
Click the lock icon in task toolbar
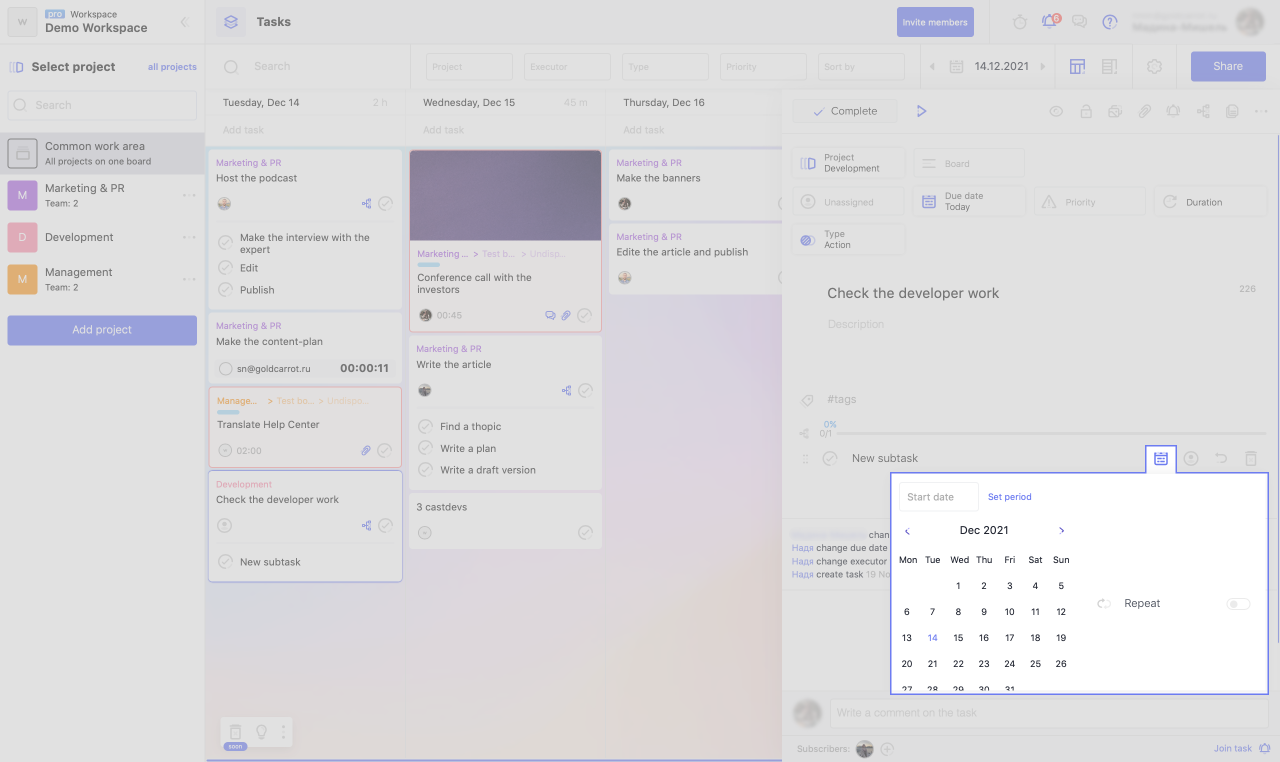point(1085,112)
